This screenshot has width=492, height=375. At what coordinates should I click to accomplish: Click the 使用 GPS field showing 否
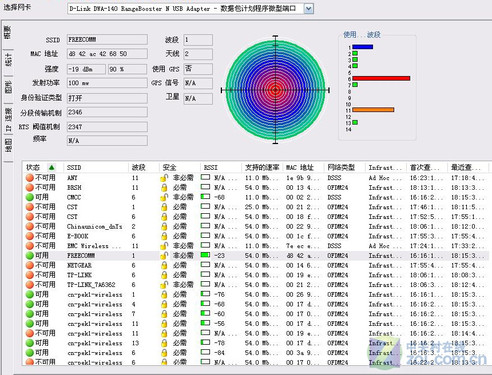click(198, 69)
